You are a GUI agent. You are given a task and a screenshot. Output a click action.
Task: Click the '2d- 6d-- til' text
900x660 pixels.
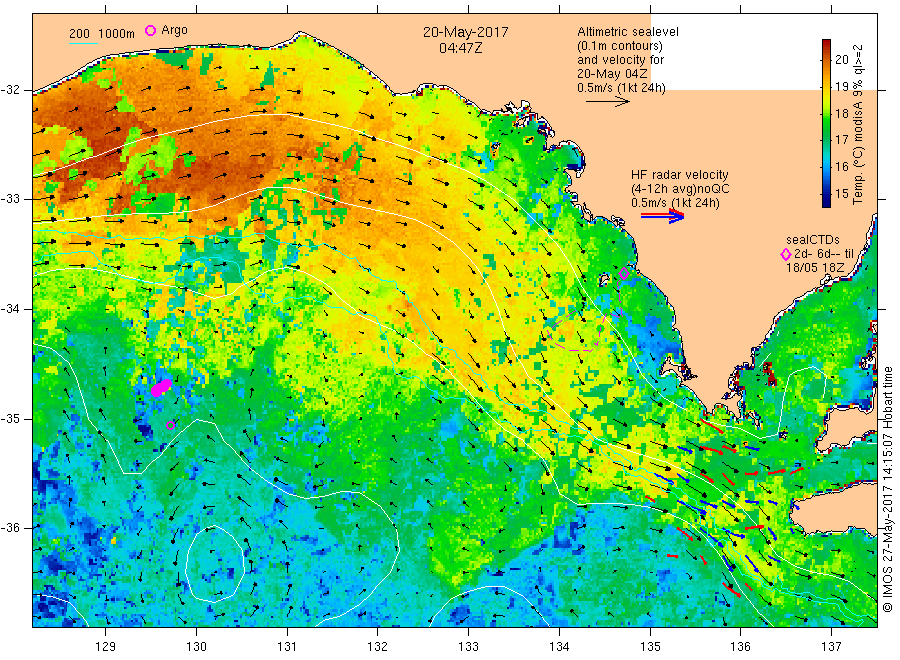[824, 254]
